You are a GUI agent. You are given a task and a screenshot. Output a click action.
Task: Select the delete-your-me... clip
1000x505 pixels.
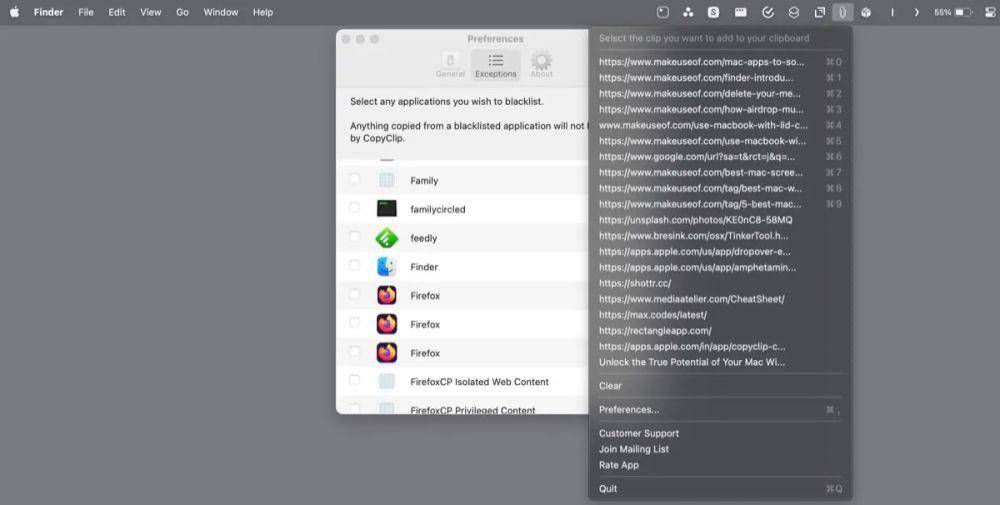(x=720, y=93)
